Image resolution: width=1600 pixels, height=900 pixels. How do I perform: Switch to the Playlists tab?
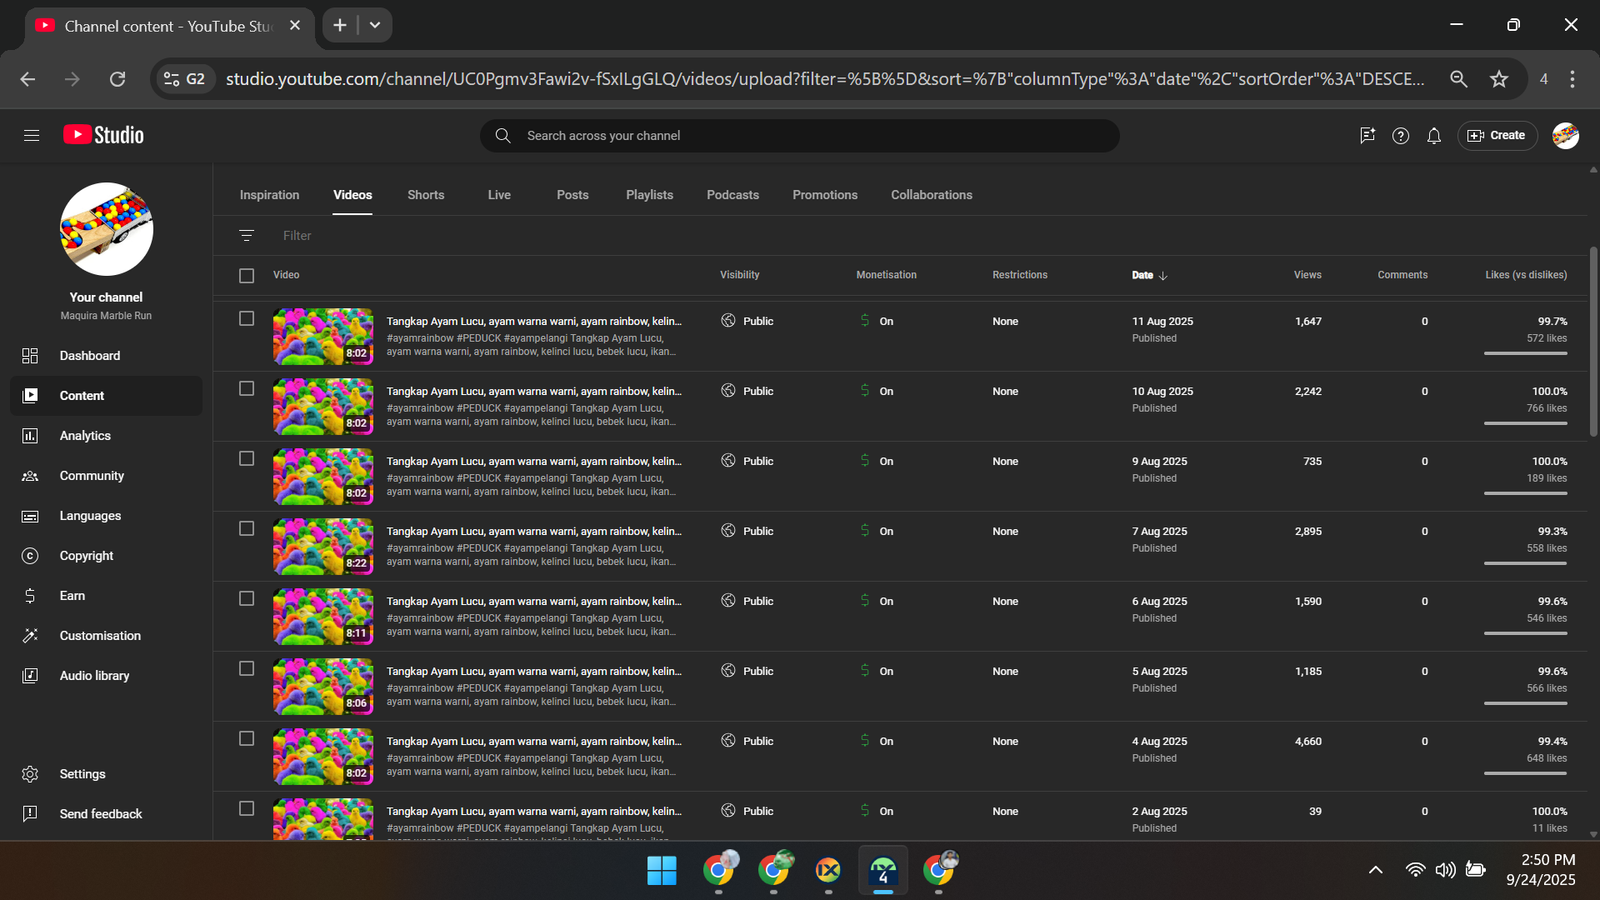click(x=649, y=195)
